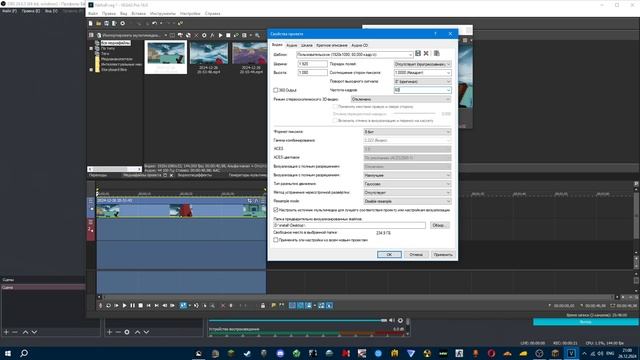Click the prerendered files folder path field
Viewport: 640px width, 360px height.
[x=349, y=225]
